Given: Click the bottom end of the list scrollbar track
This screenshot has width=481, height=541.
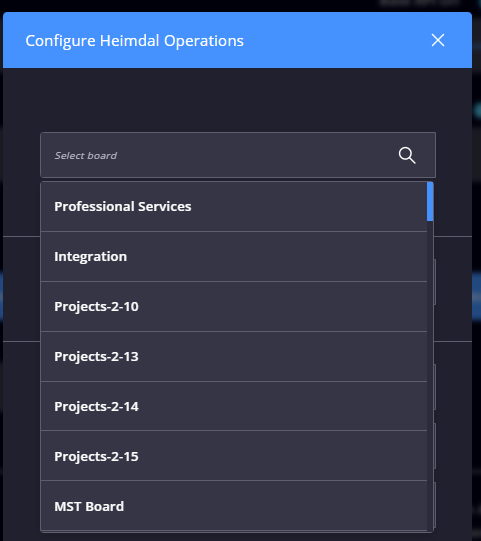Looking at the screenshot, I should tap(430, 526).
